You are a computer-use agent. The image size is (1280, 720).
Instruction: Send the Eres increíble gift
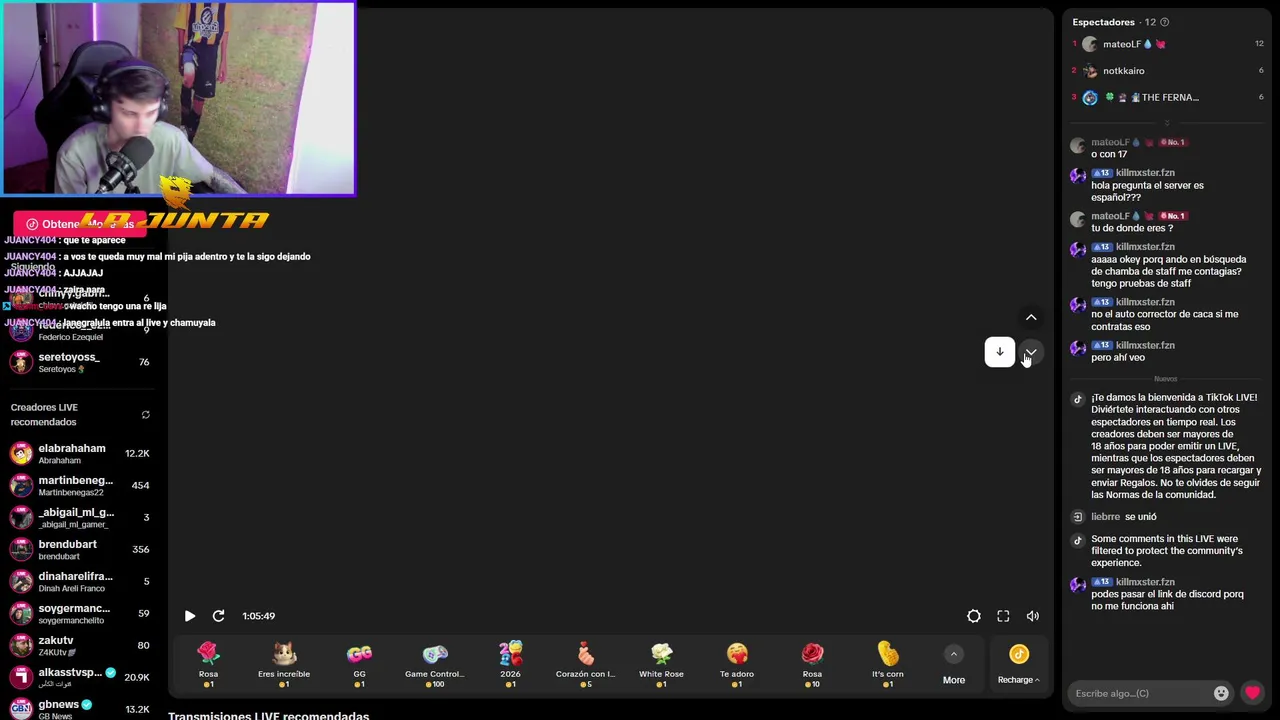tap(284, 665)
